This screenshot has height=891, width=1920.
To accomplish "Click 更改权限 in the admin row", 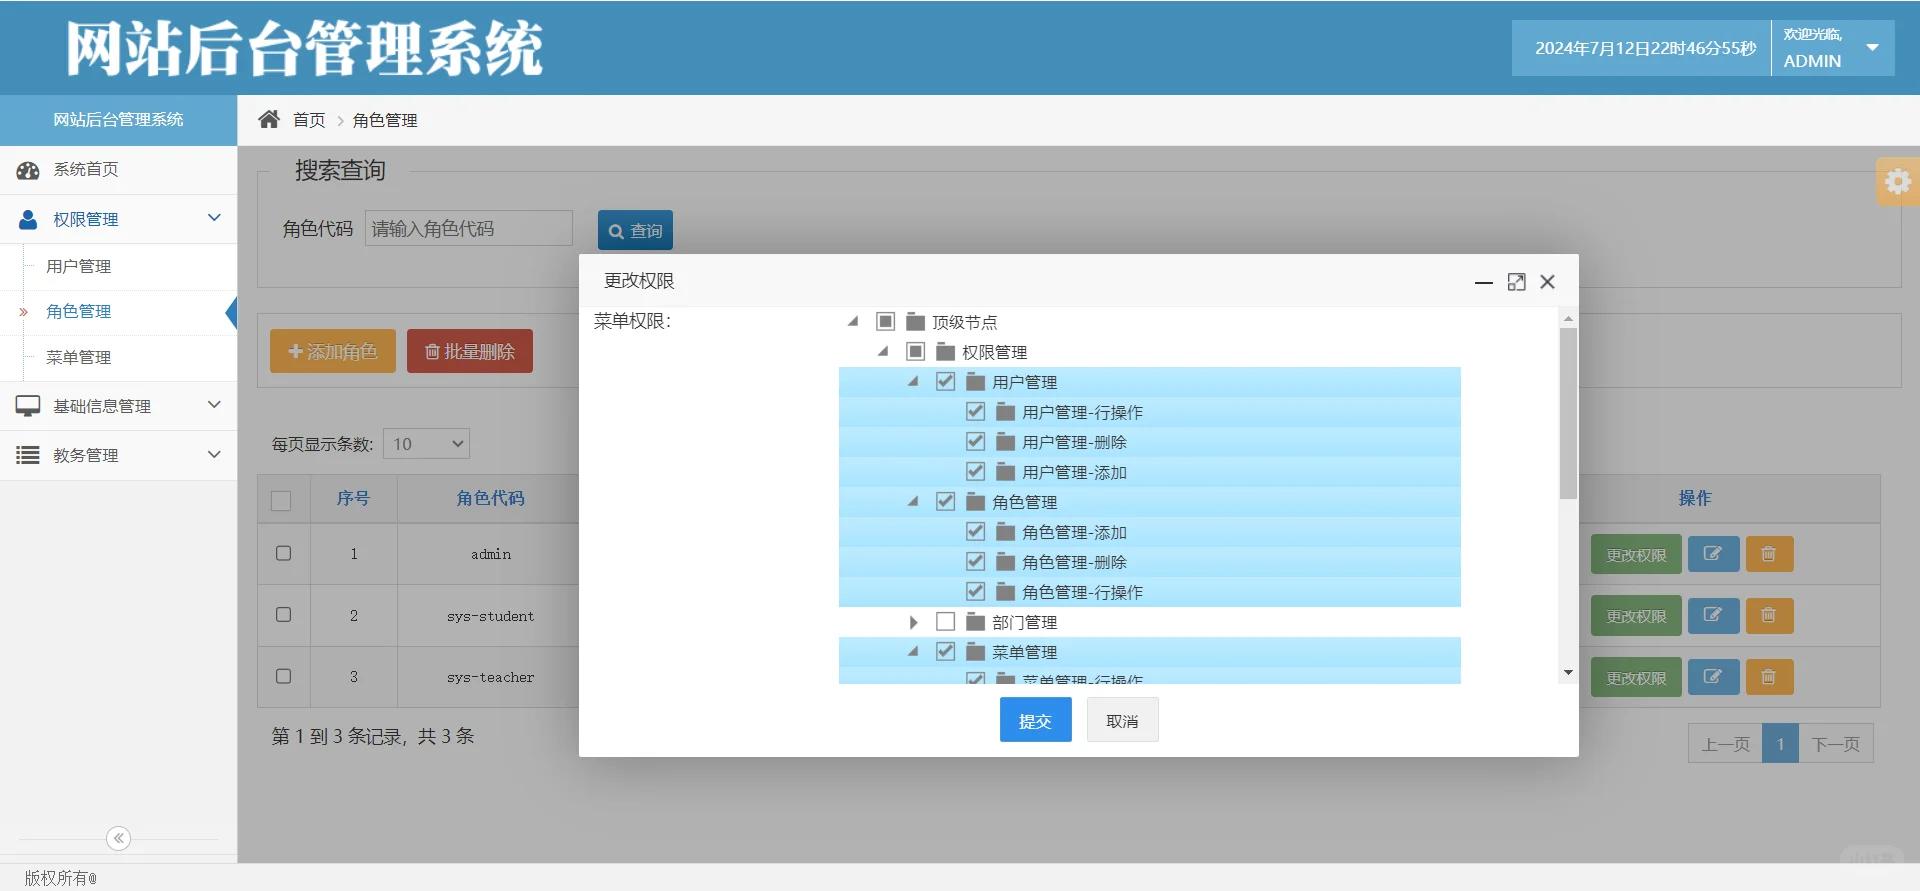I will pyautogui.click(x=1636, y=554).
